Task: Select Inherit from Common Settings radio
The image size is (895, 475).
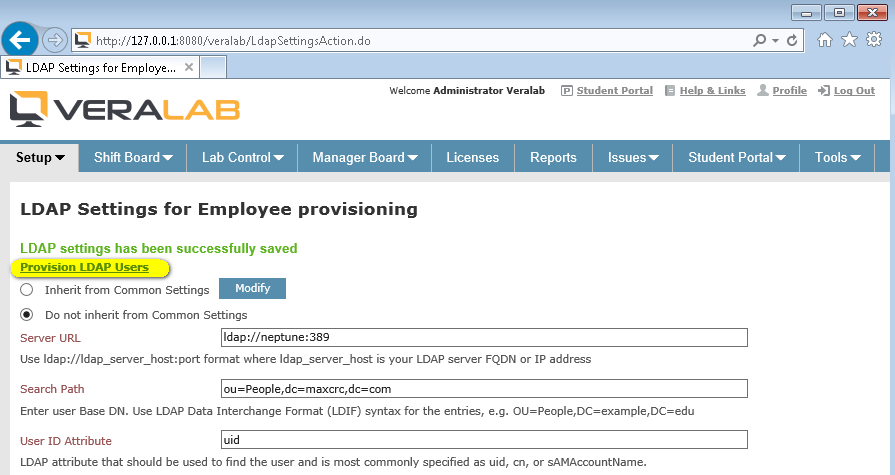Action: tap(26, 290)
